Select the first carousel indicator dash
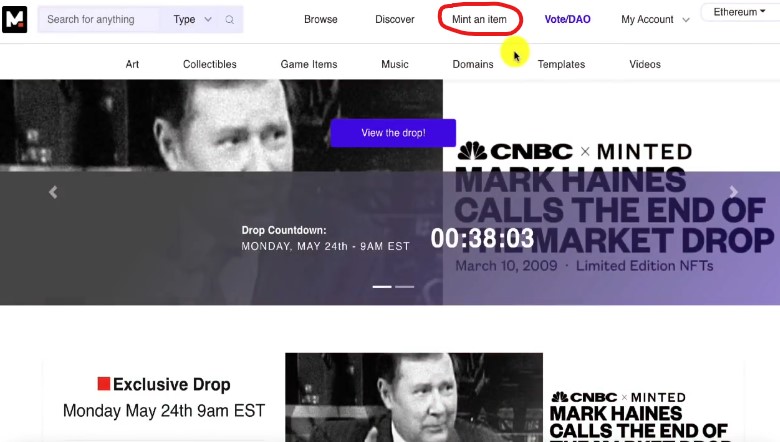 click(382, 286)
